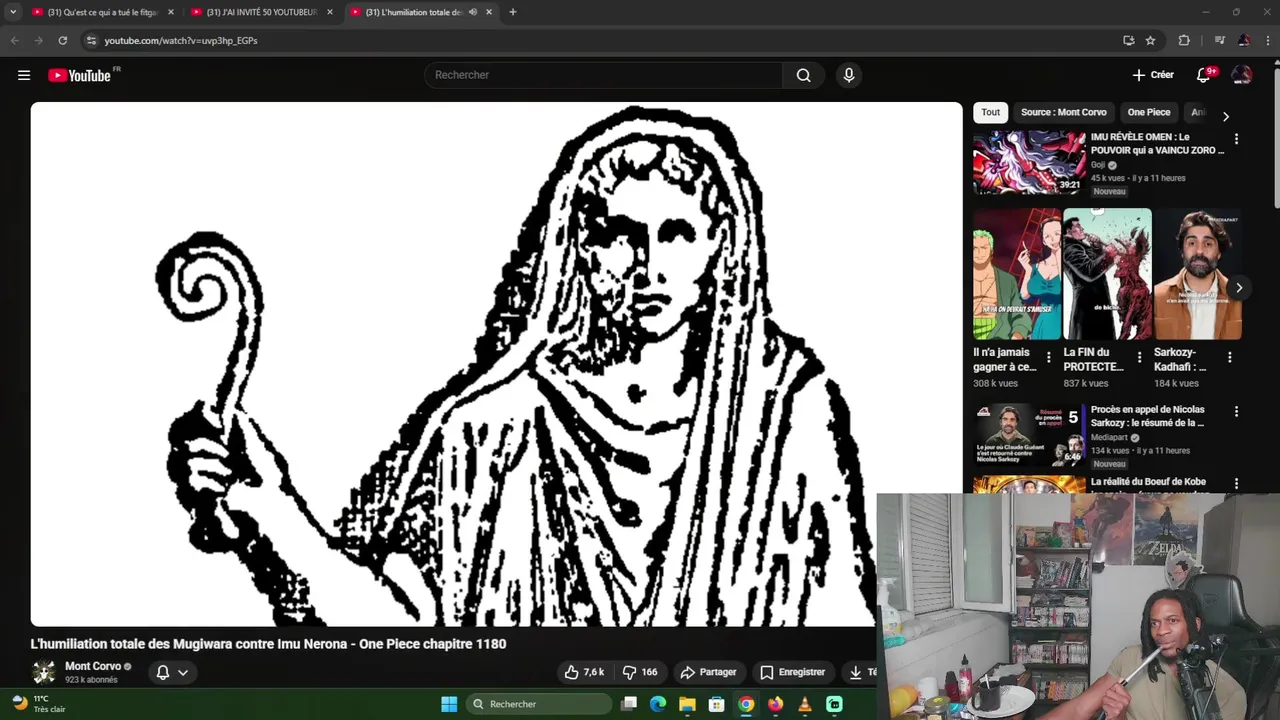
Task: Open options for Sarkozy-Kadhafi short
Action: (x=1229, y=357)
